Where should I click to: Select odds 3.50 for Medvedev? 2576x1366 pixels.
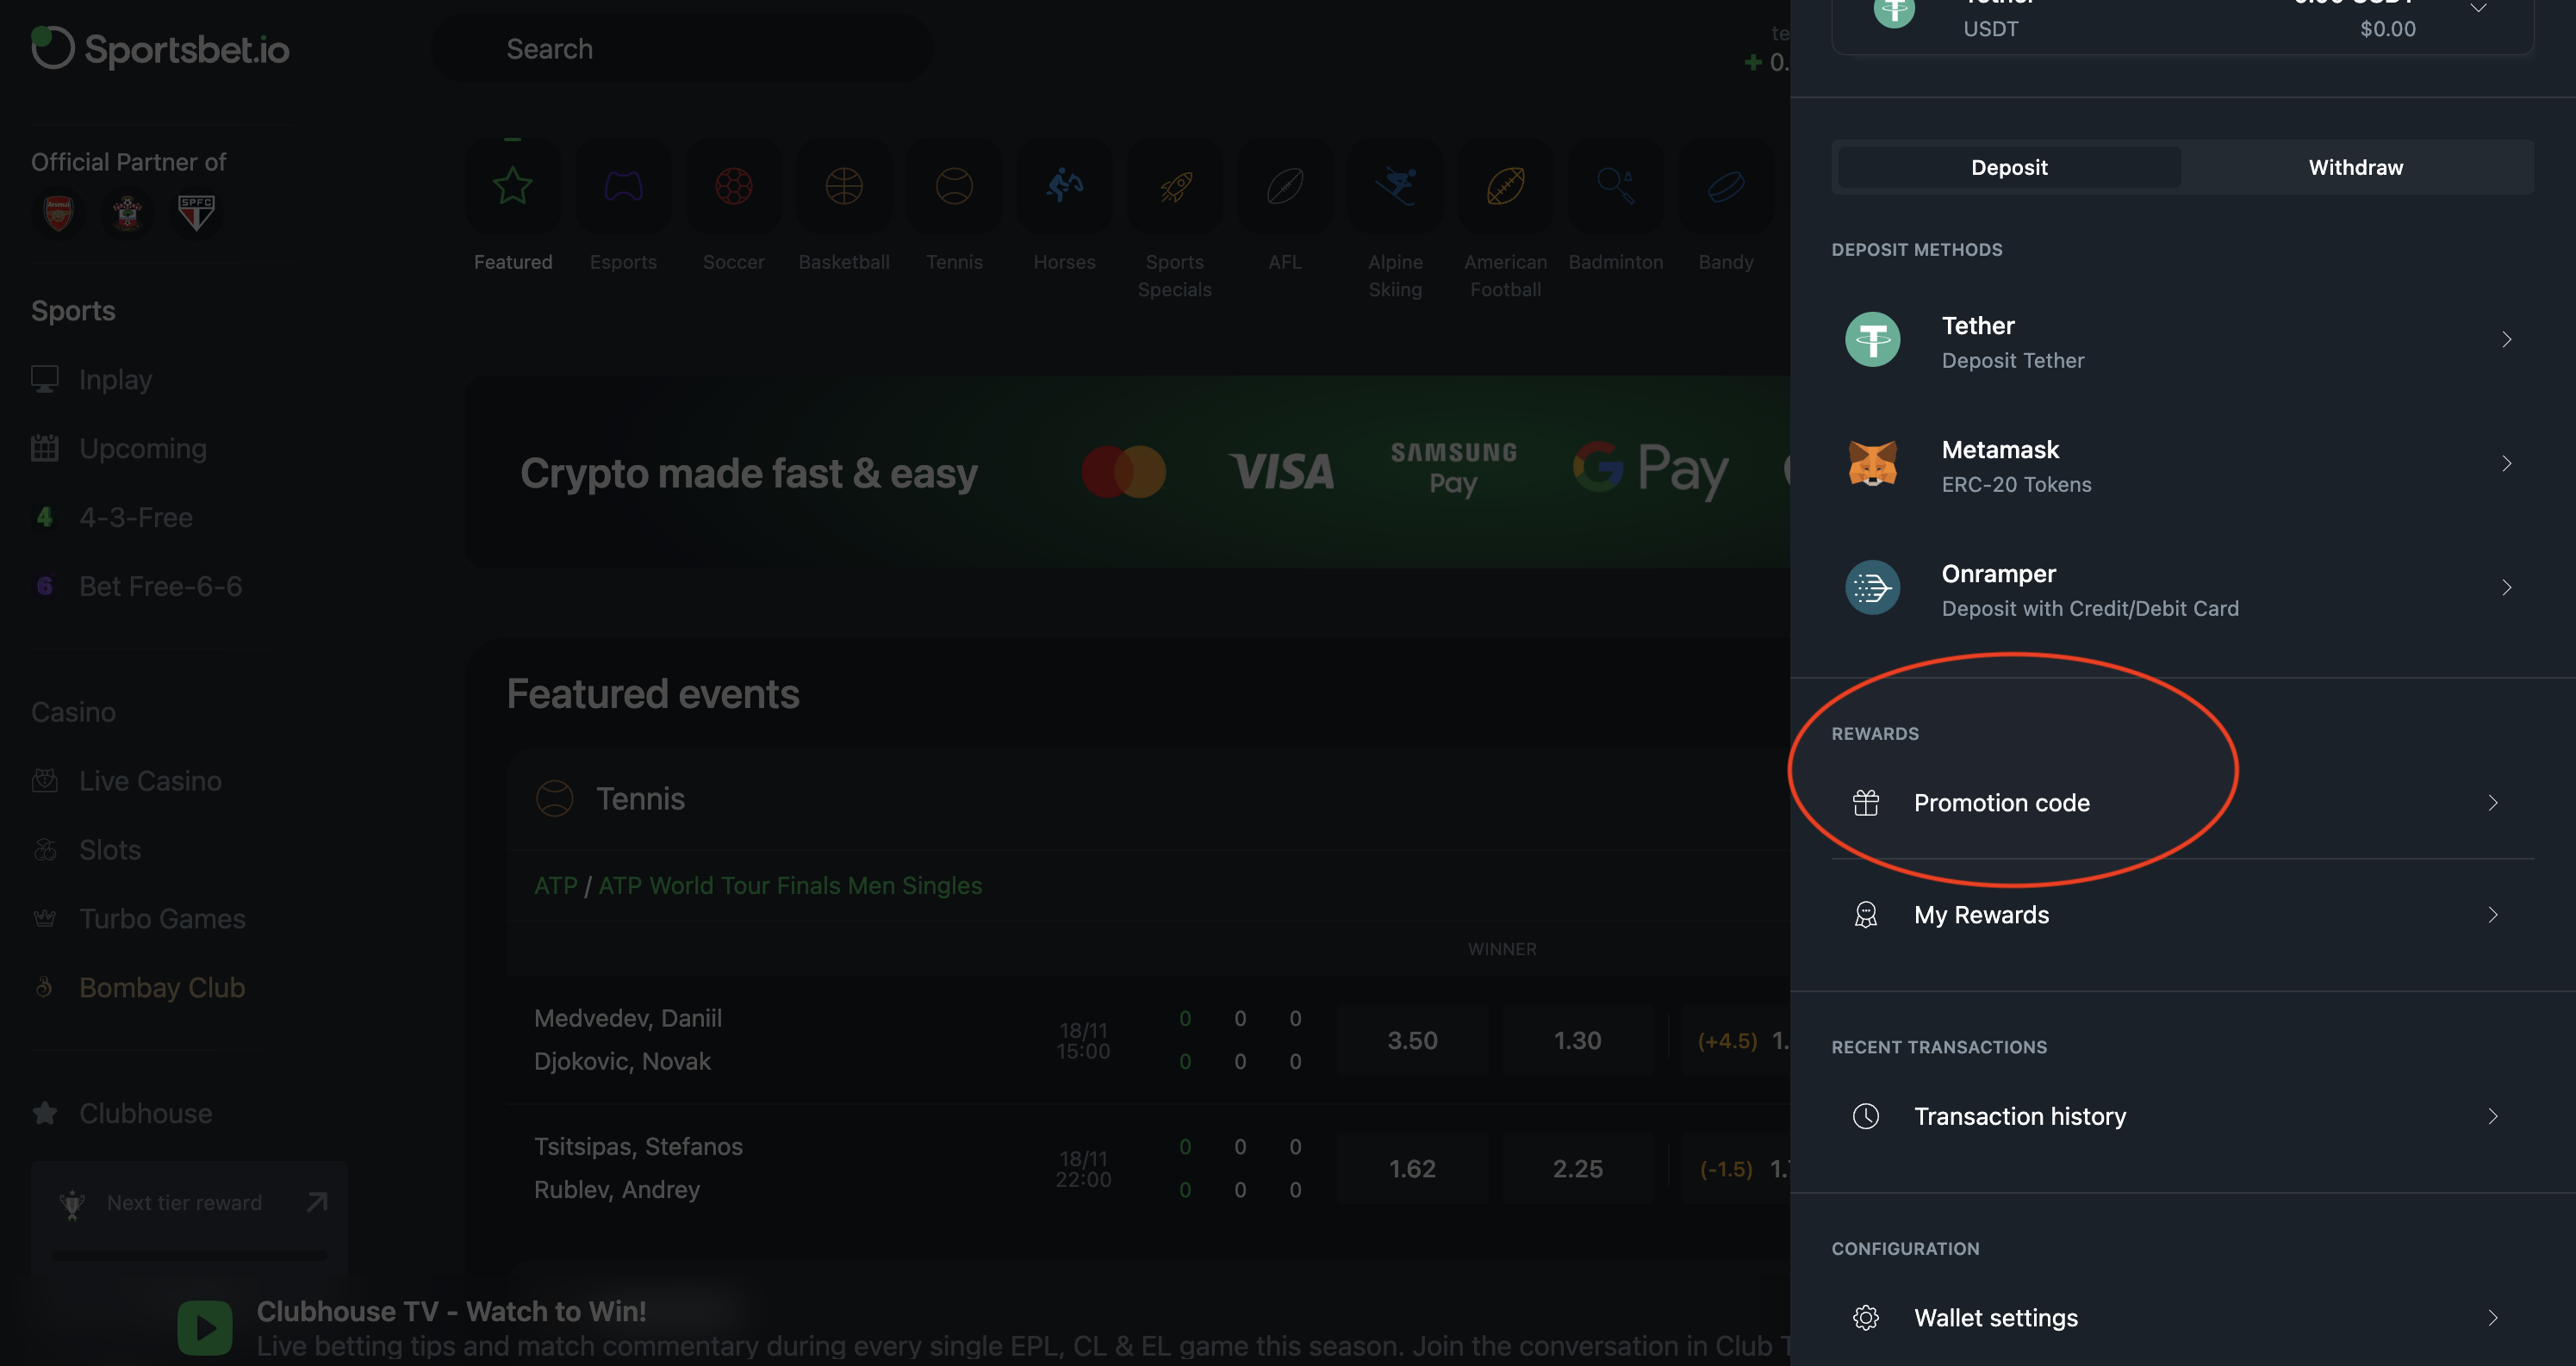pos(1412,1041)
